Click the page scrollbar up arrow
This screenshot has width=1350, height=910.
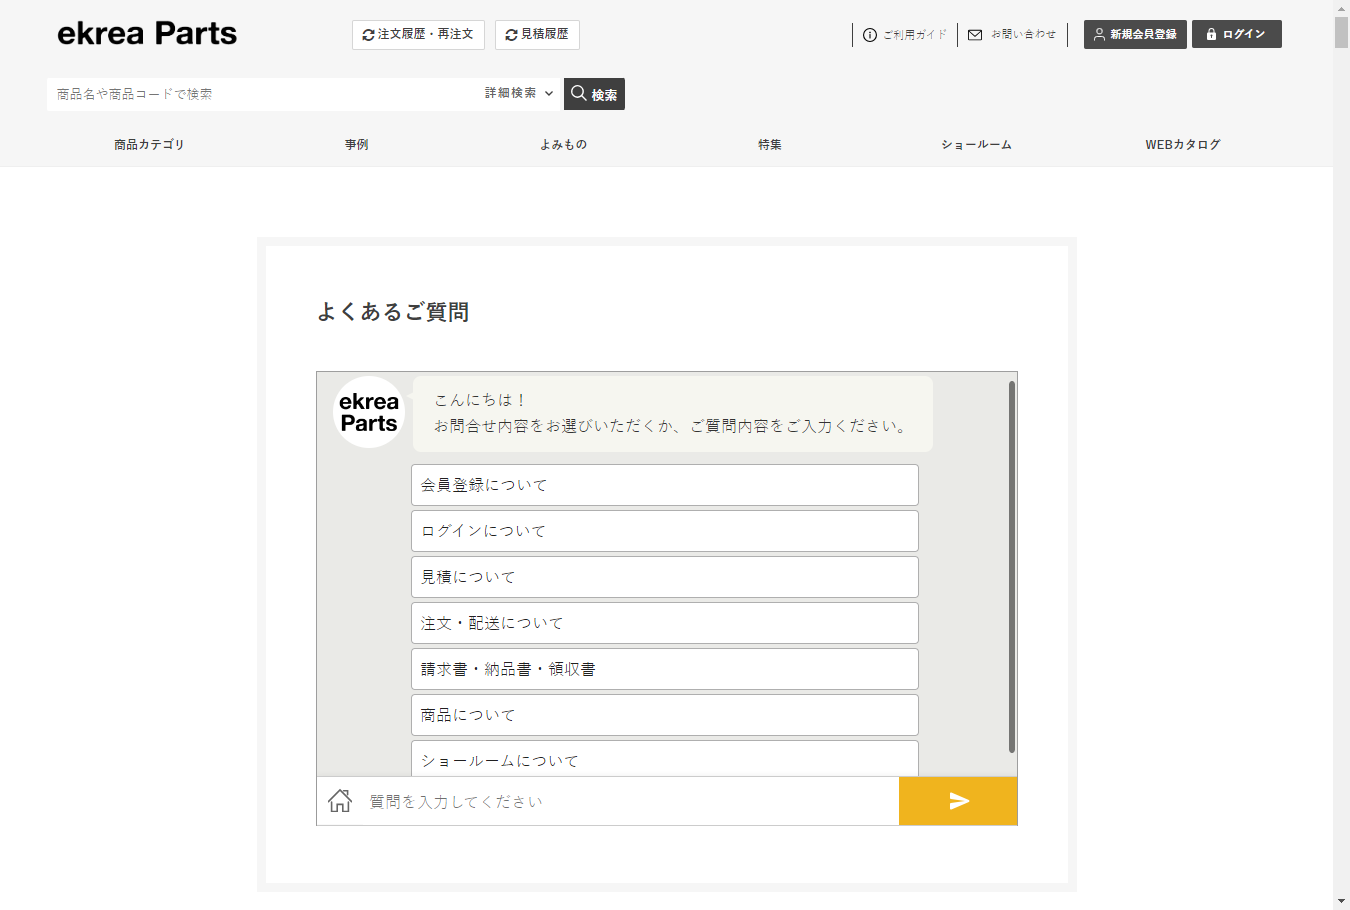click(x=1341, y=8)
